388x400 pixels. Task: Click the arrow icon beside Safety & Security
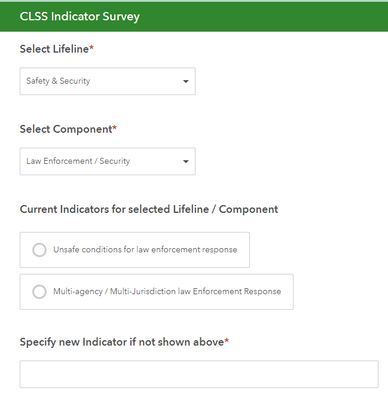186,81
